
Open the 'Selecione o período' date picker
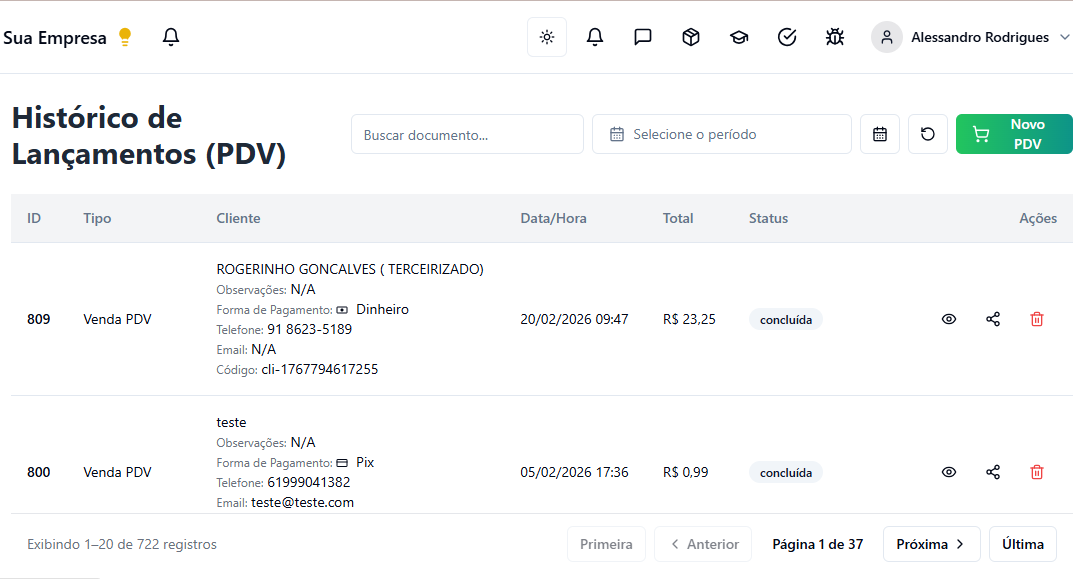(721, 134)
